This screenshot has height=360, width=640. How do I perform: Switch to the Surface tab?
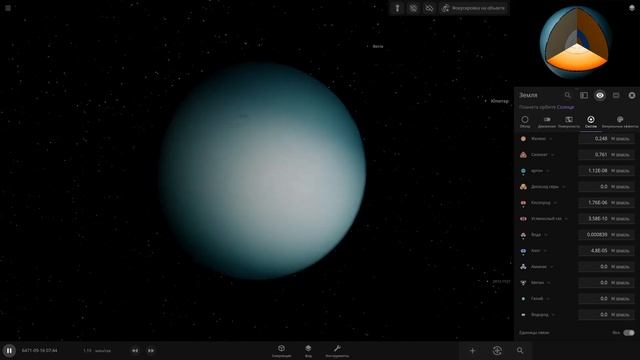pos(569,122)
